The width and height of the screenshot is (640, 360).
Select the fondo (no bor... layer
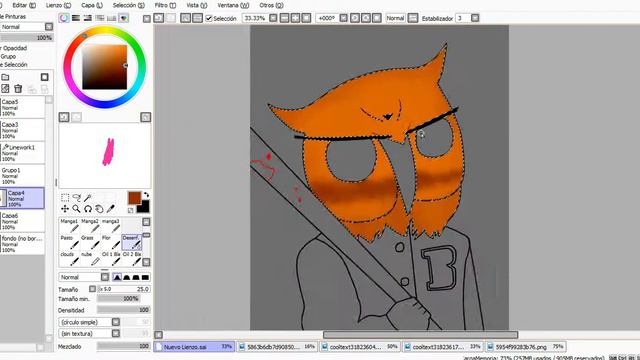tap(22, 244)
